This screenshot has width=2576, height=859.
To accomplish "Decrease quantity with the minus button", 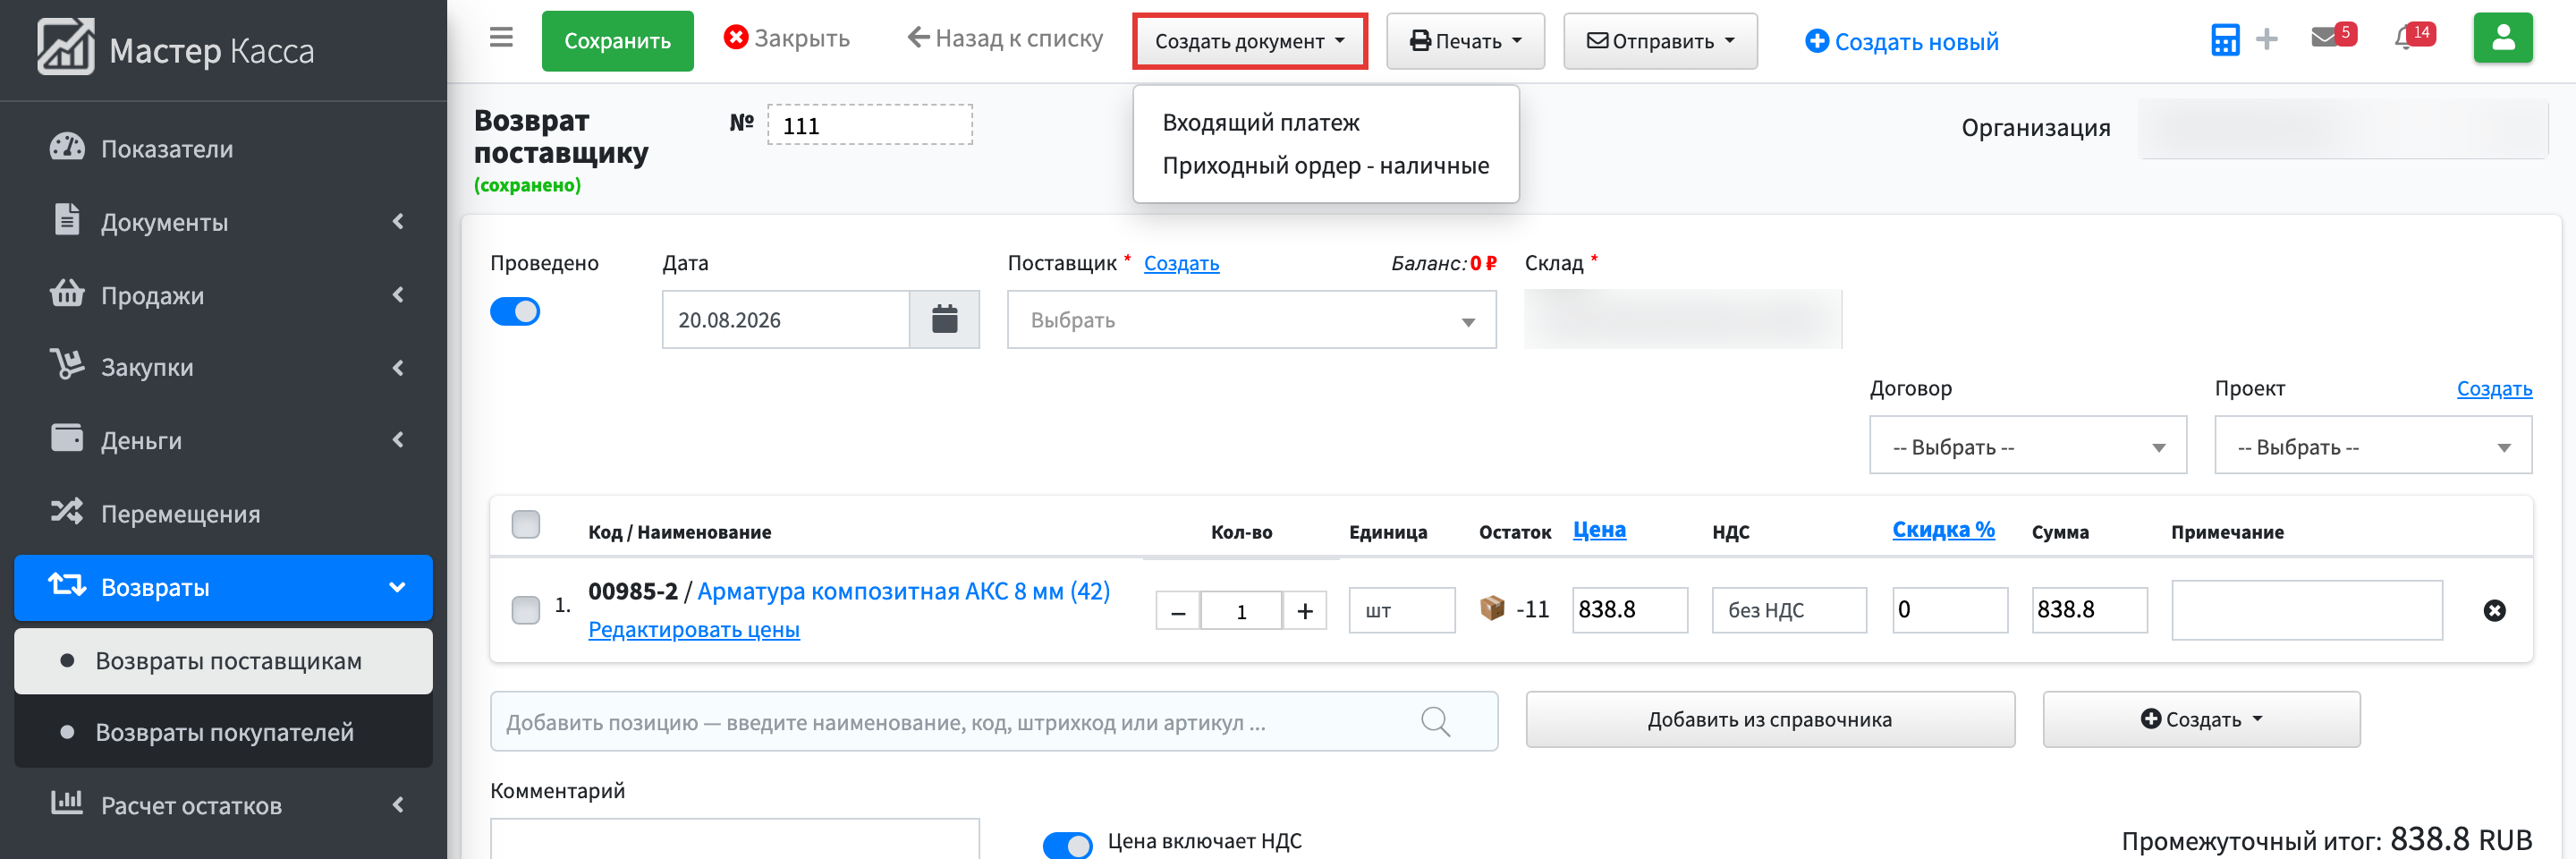I will point(1178,611).
